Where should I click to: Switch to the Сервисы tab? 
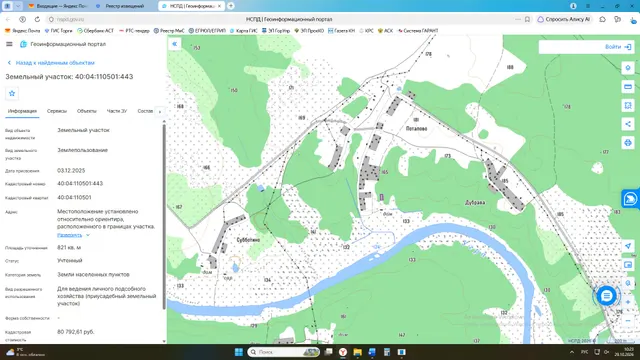tap(57, 111)
